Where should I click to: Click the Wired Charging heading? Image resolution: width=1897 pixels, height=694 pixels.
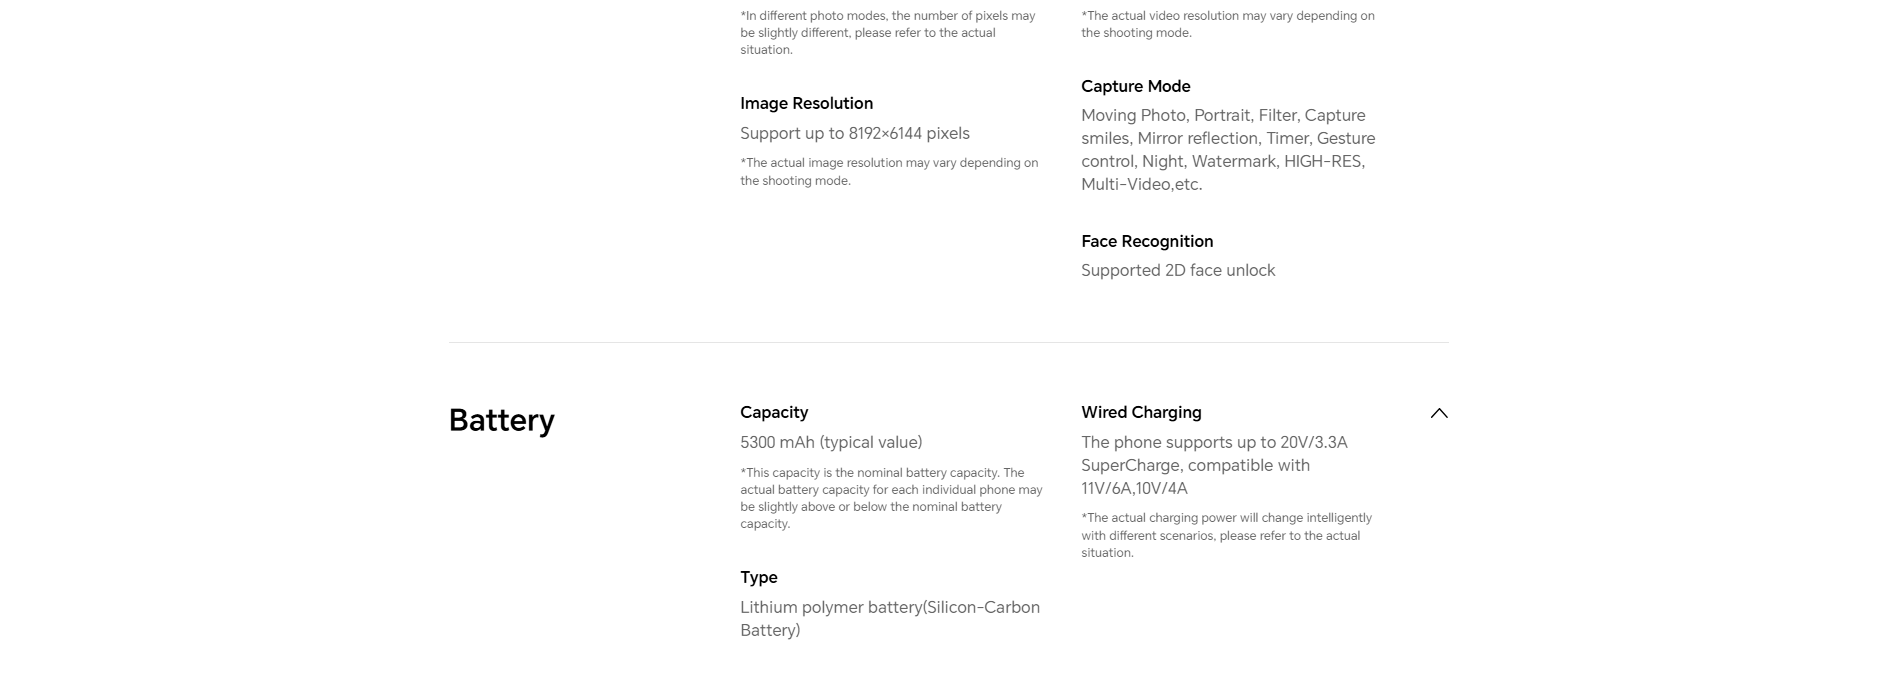pyautogui.click(x=1141, y=412)
